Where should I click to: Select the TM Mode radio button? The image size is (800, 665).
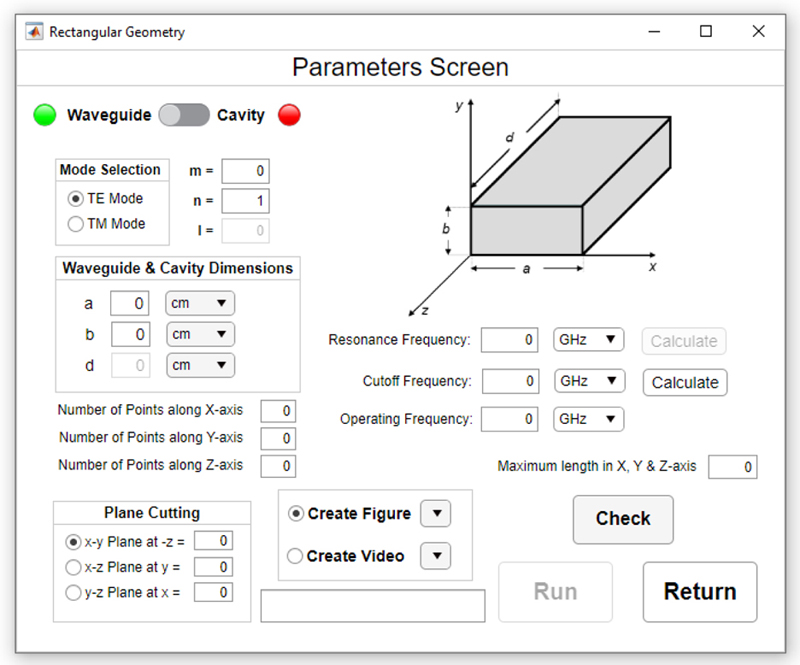click(76, 224)
